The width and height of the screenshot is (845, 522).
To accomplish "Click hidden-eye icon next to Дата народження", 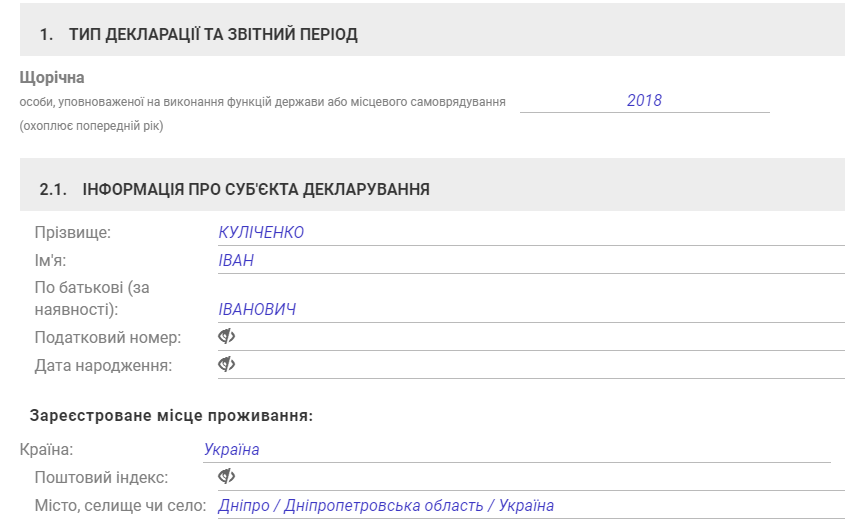I will (226, 365).
